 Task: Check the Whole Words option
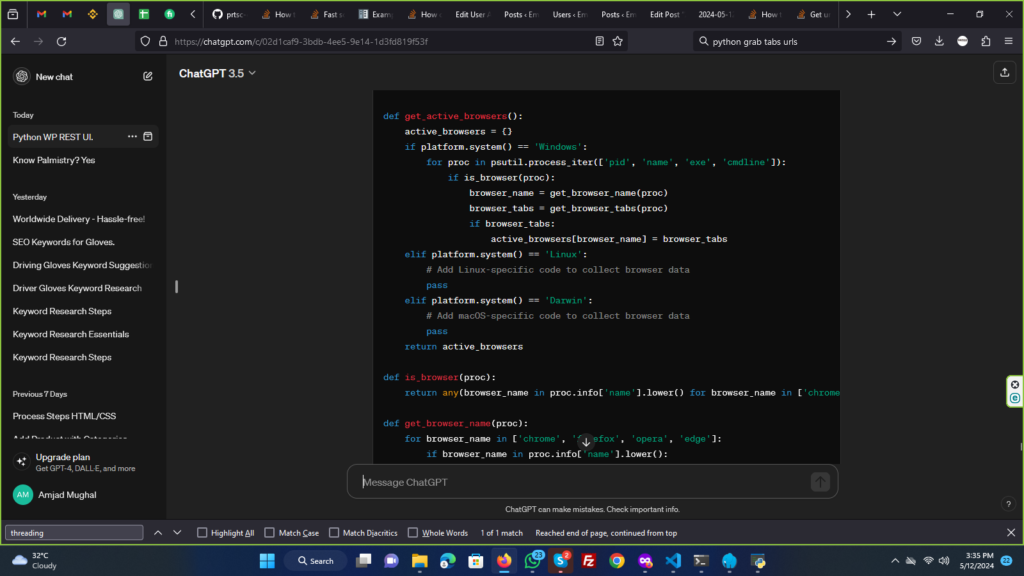tap(413, 533)
